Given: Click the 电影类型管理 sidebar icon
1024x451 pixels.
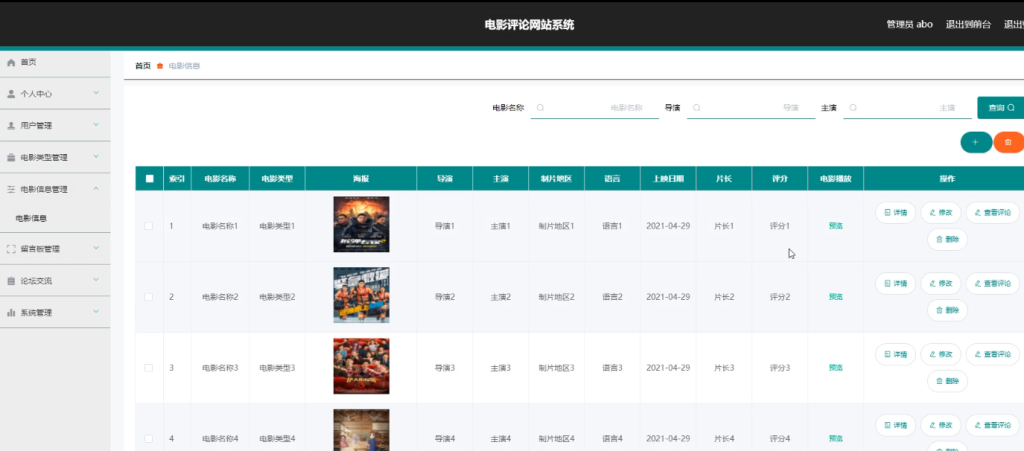Looking at the screenshot, I should tap(10, 158).
